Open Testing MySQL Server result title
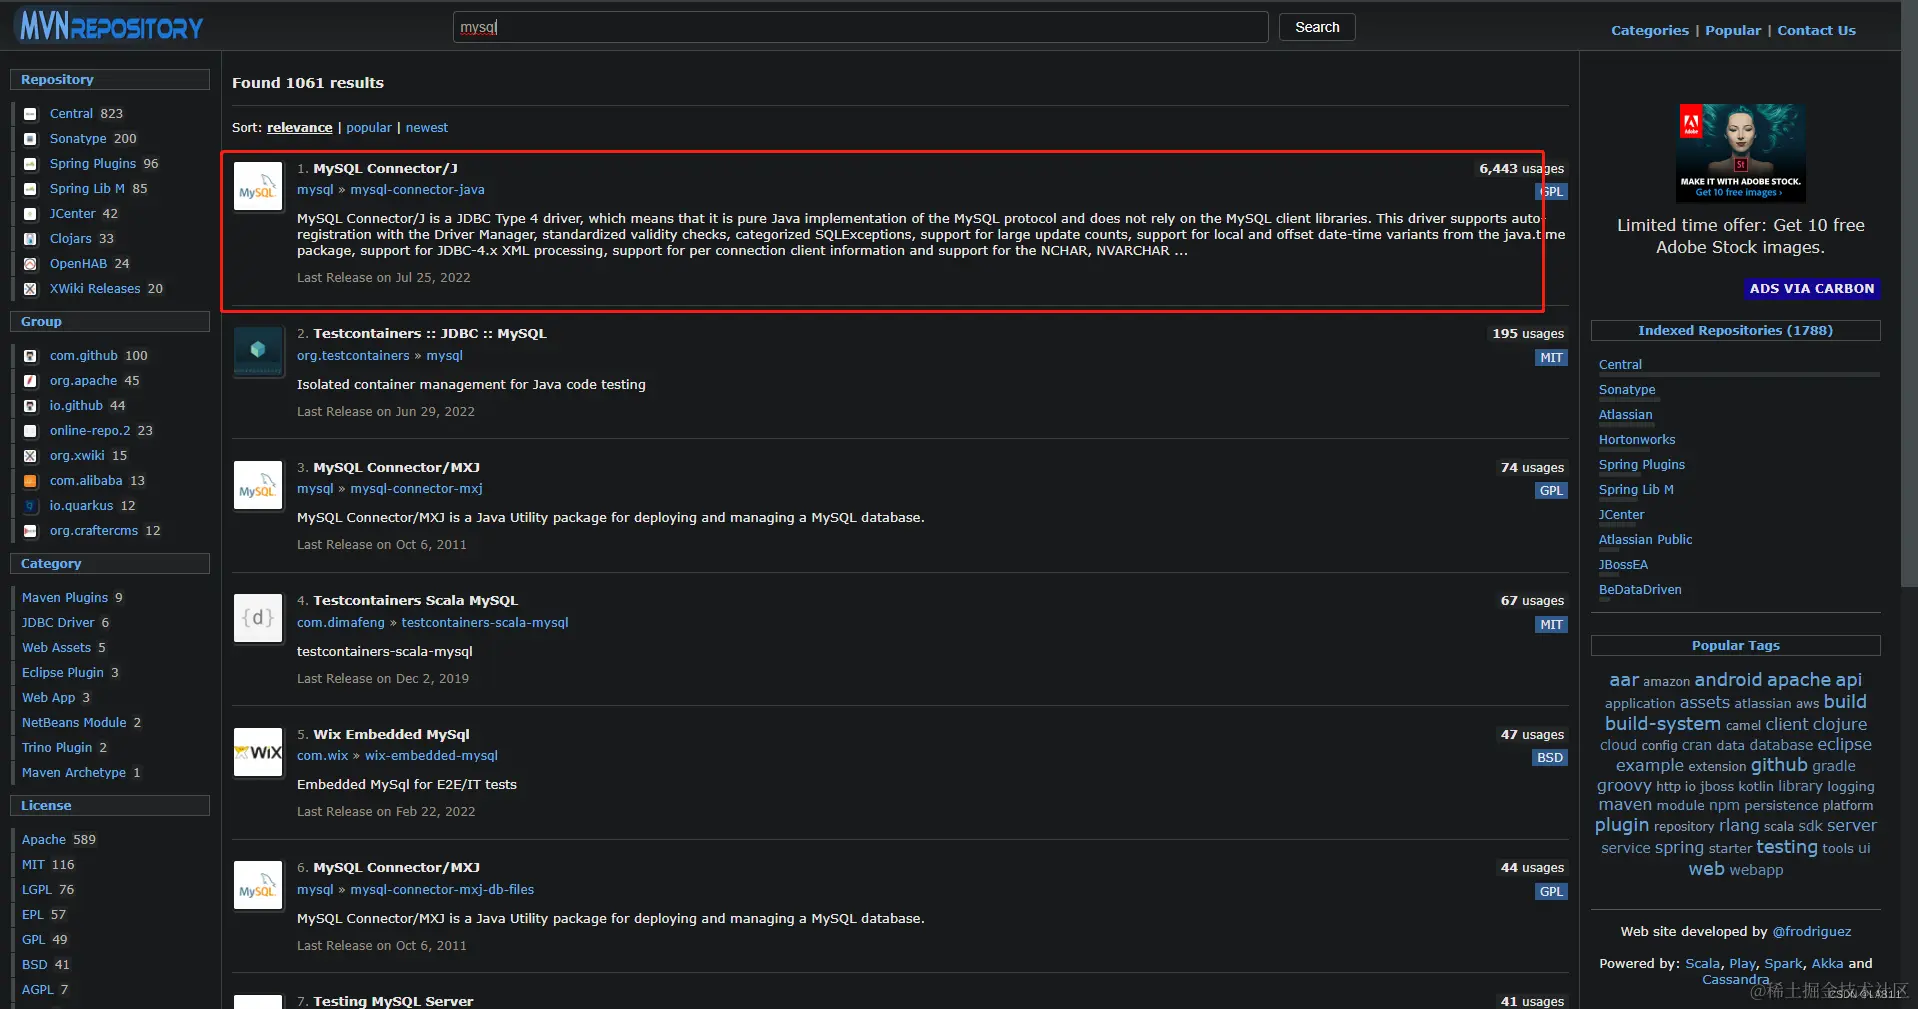 (393, 1001)
